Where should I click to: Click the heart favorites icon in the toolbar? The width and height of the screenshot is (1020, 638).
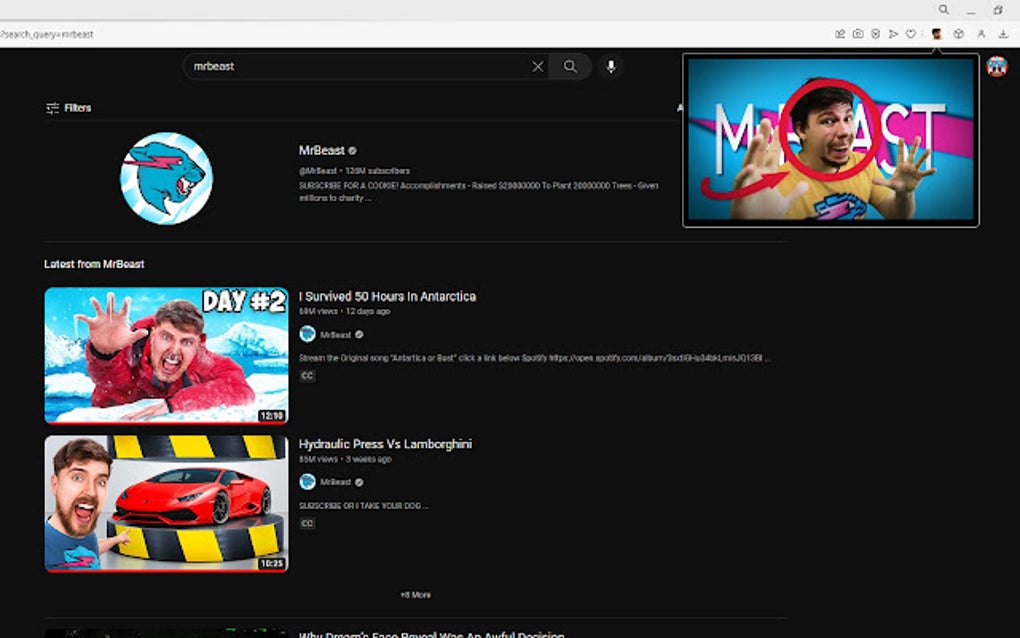(x=911, y=33)
